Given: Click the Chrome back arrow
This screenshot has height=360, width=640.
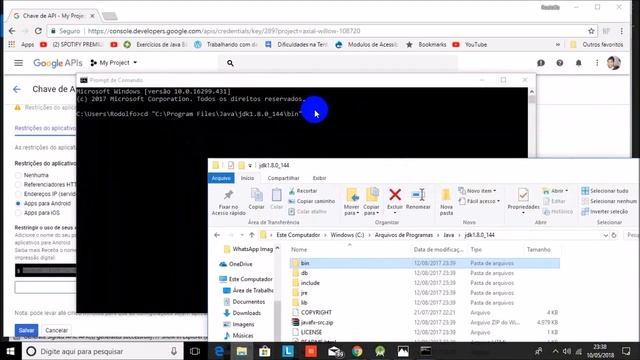Looking at the screenshot, I should 12,31.
